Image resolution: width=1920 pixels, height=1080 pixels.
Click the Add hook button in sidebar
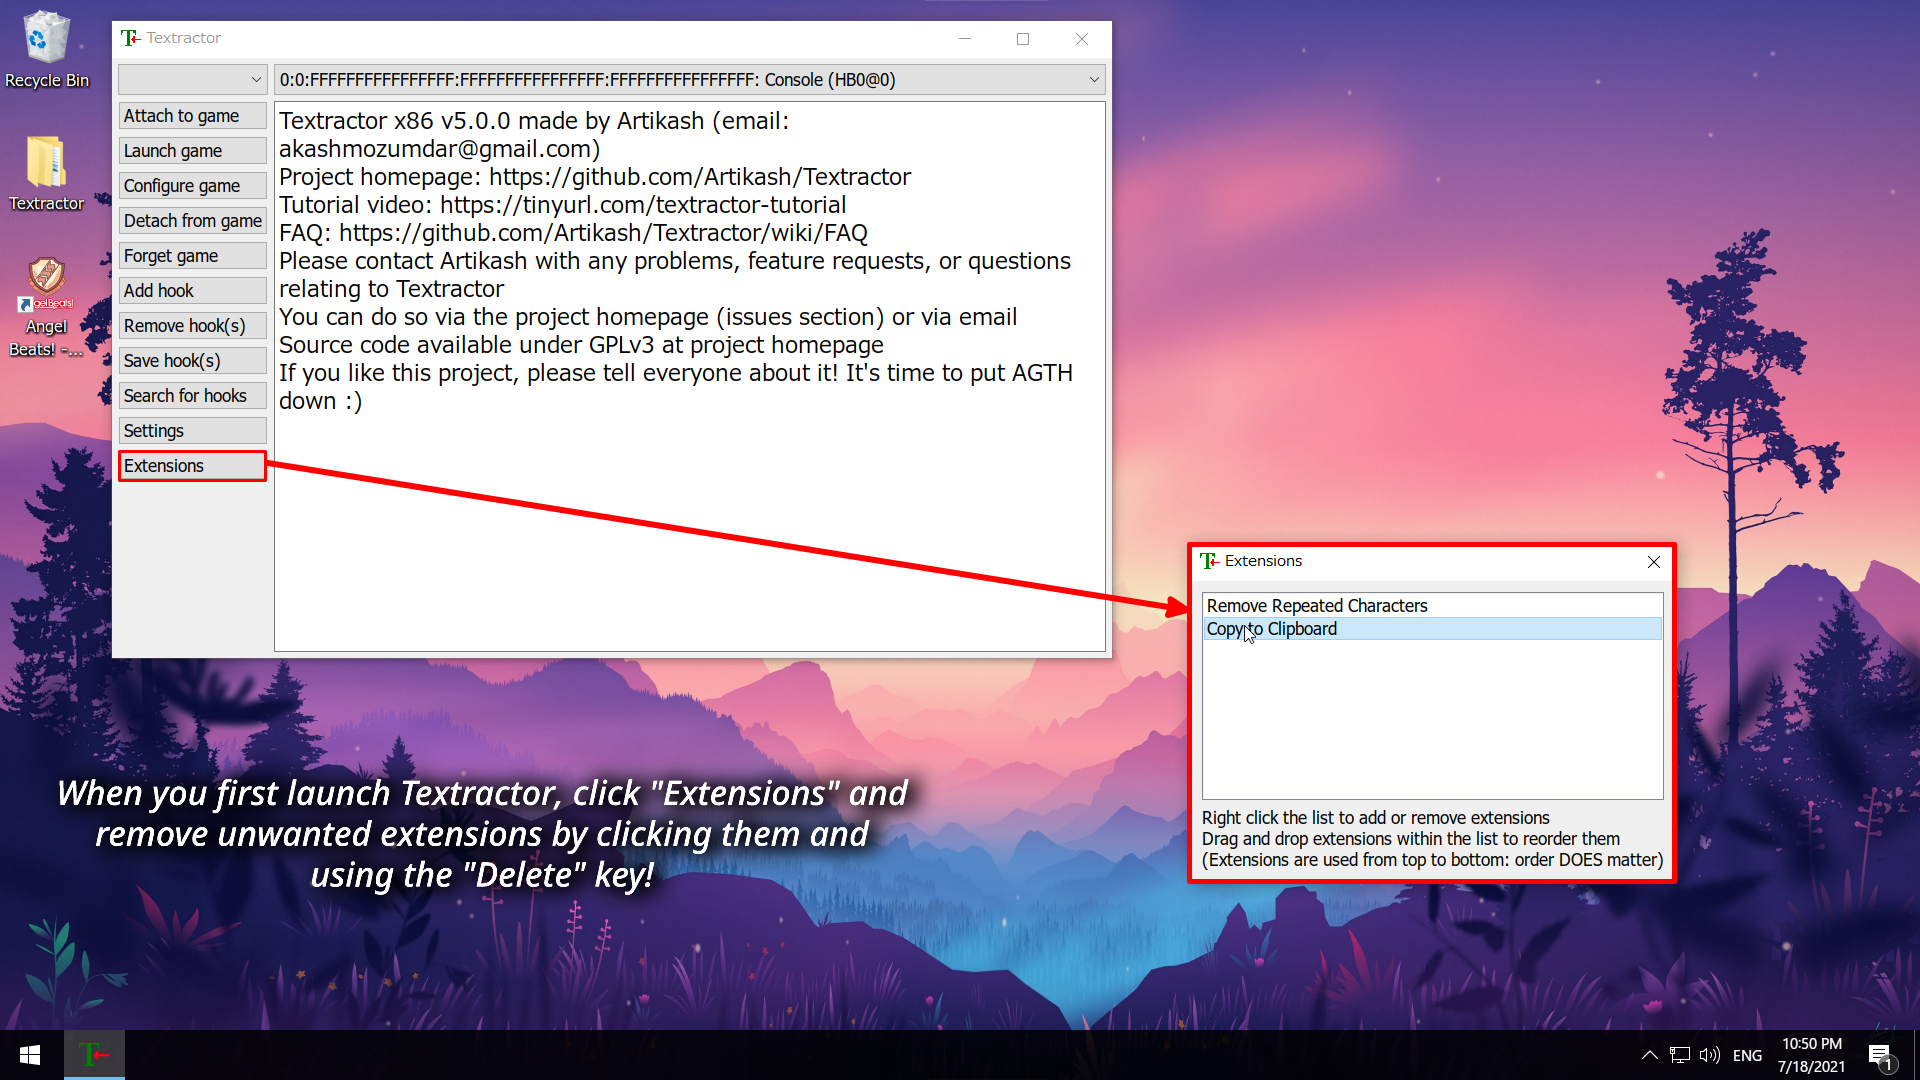(190, 290)
